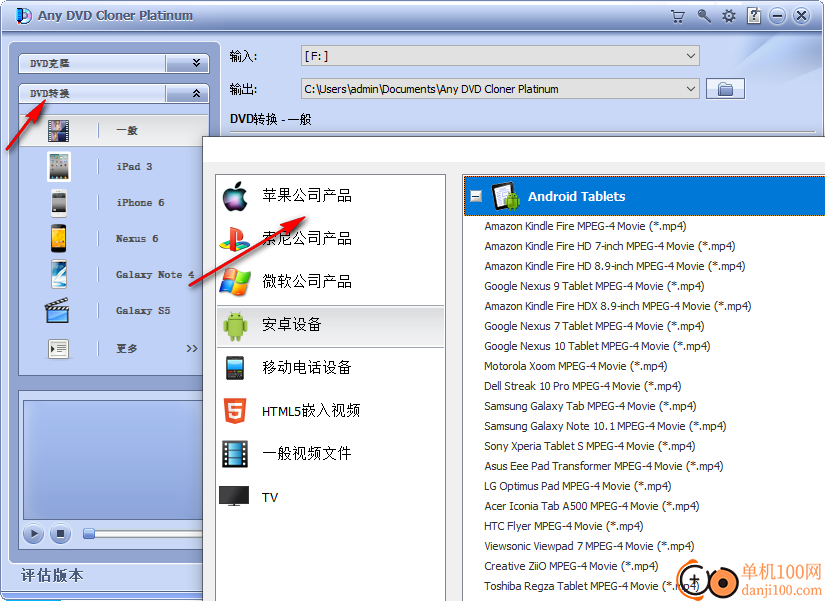Stop the preview playback
Viewport: 825px width, 601px height.
(x=60, y=534)
